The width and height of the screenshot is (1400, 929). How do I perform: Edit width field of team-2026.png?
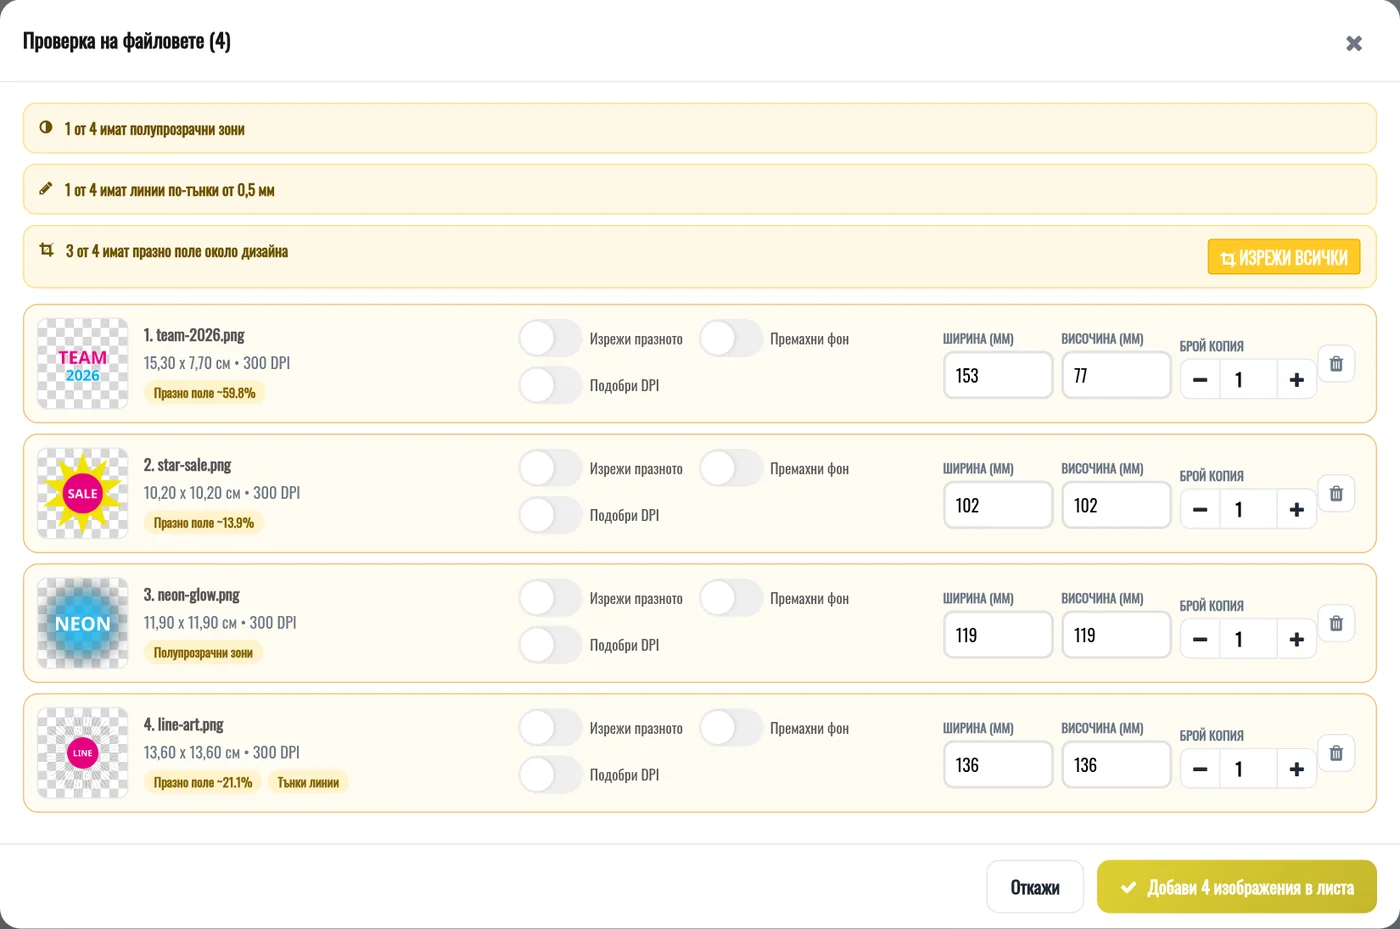(x=998, y=376)
